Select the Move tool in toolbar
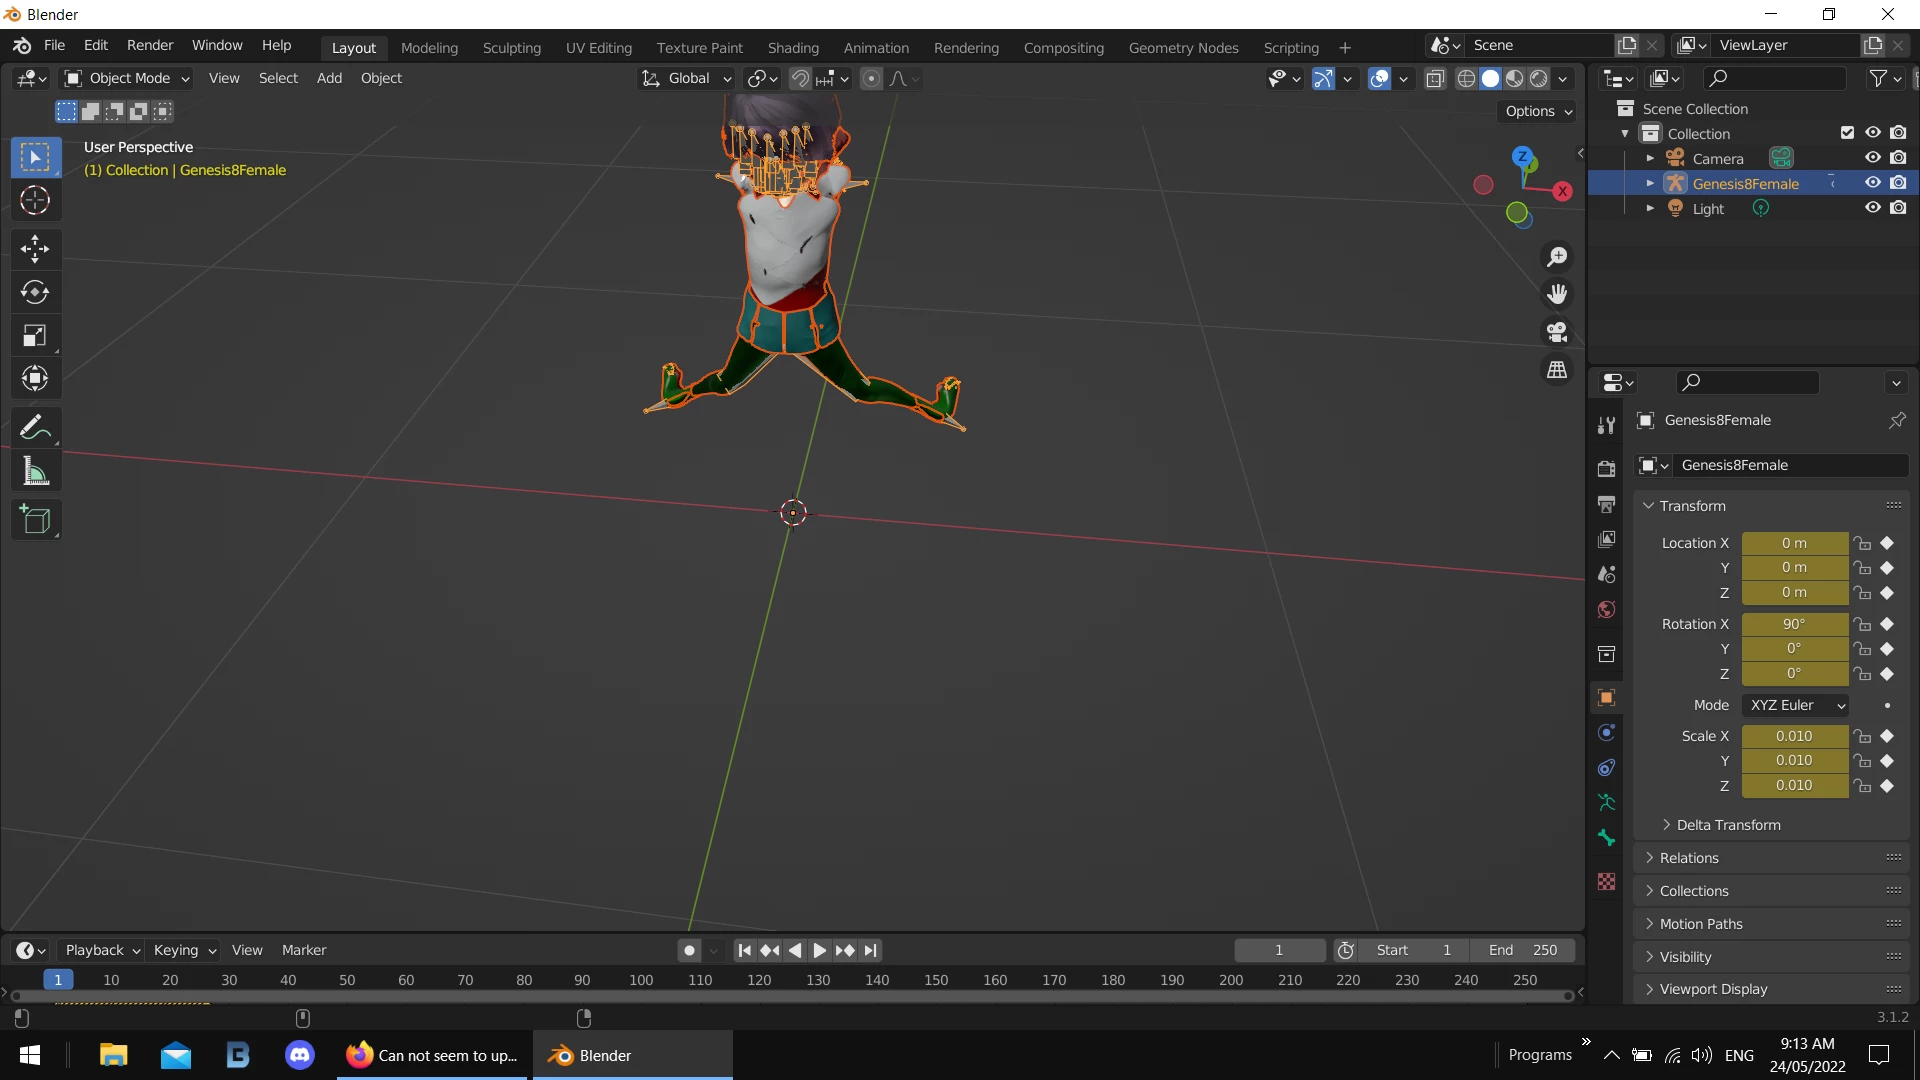This screenshot has width=1920, height=1080. tap(35, 248)
